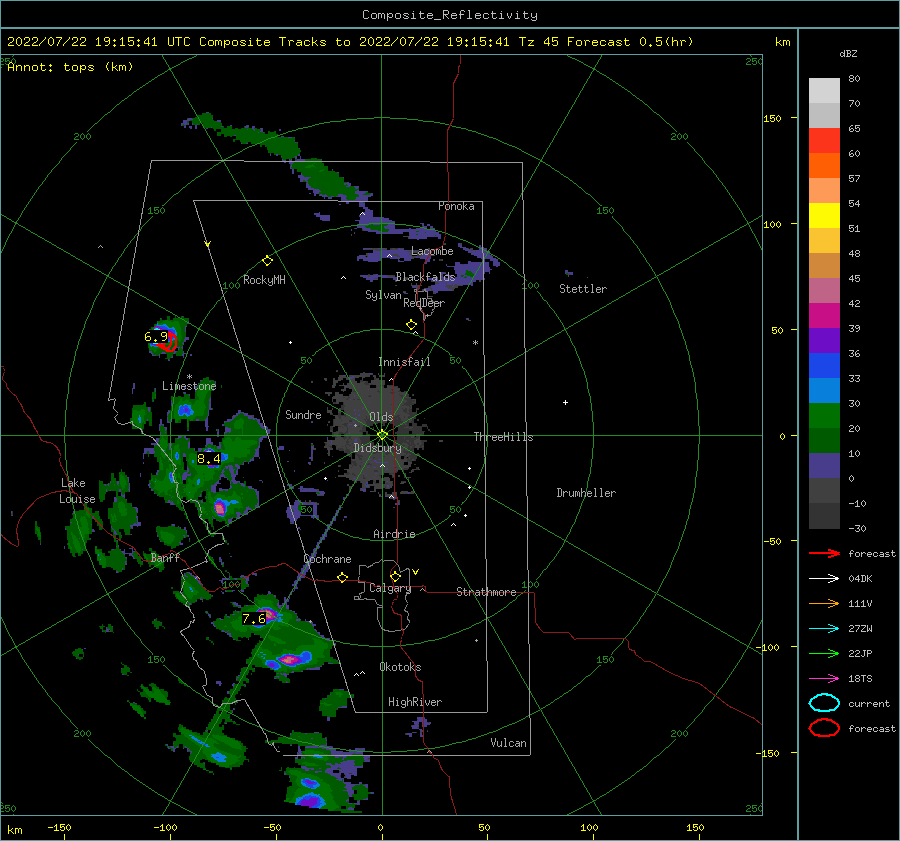Image resolution: width=900 pixels, height=841 pixels.
Task: Click the Calgary city label
Action: (x=390, y=588)
